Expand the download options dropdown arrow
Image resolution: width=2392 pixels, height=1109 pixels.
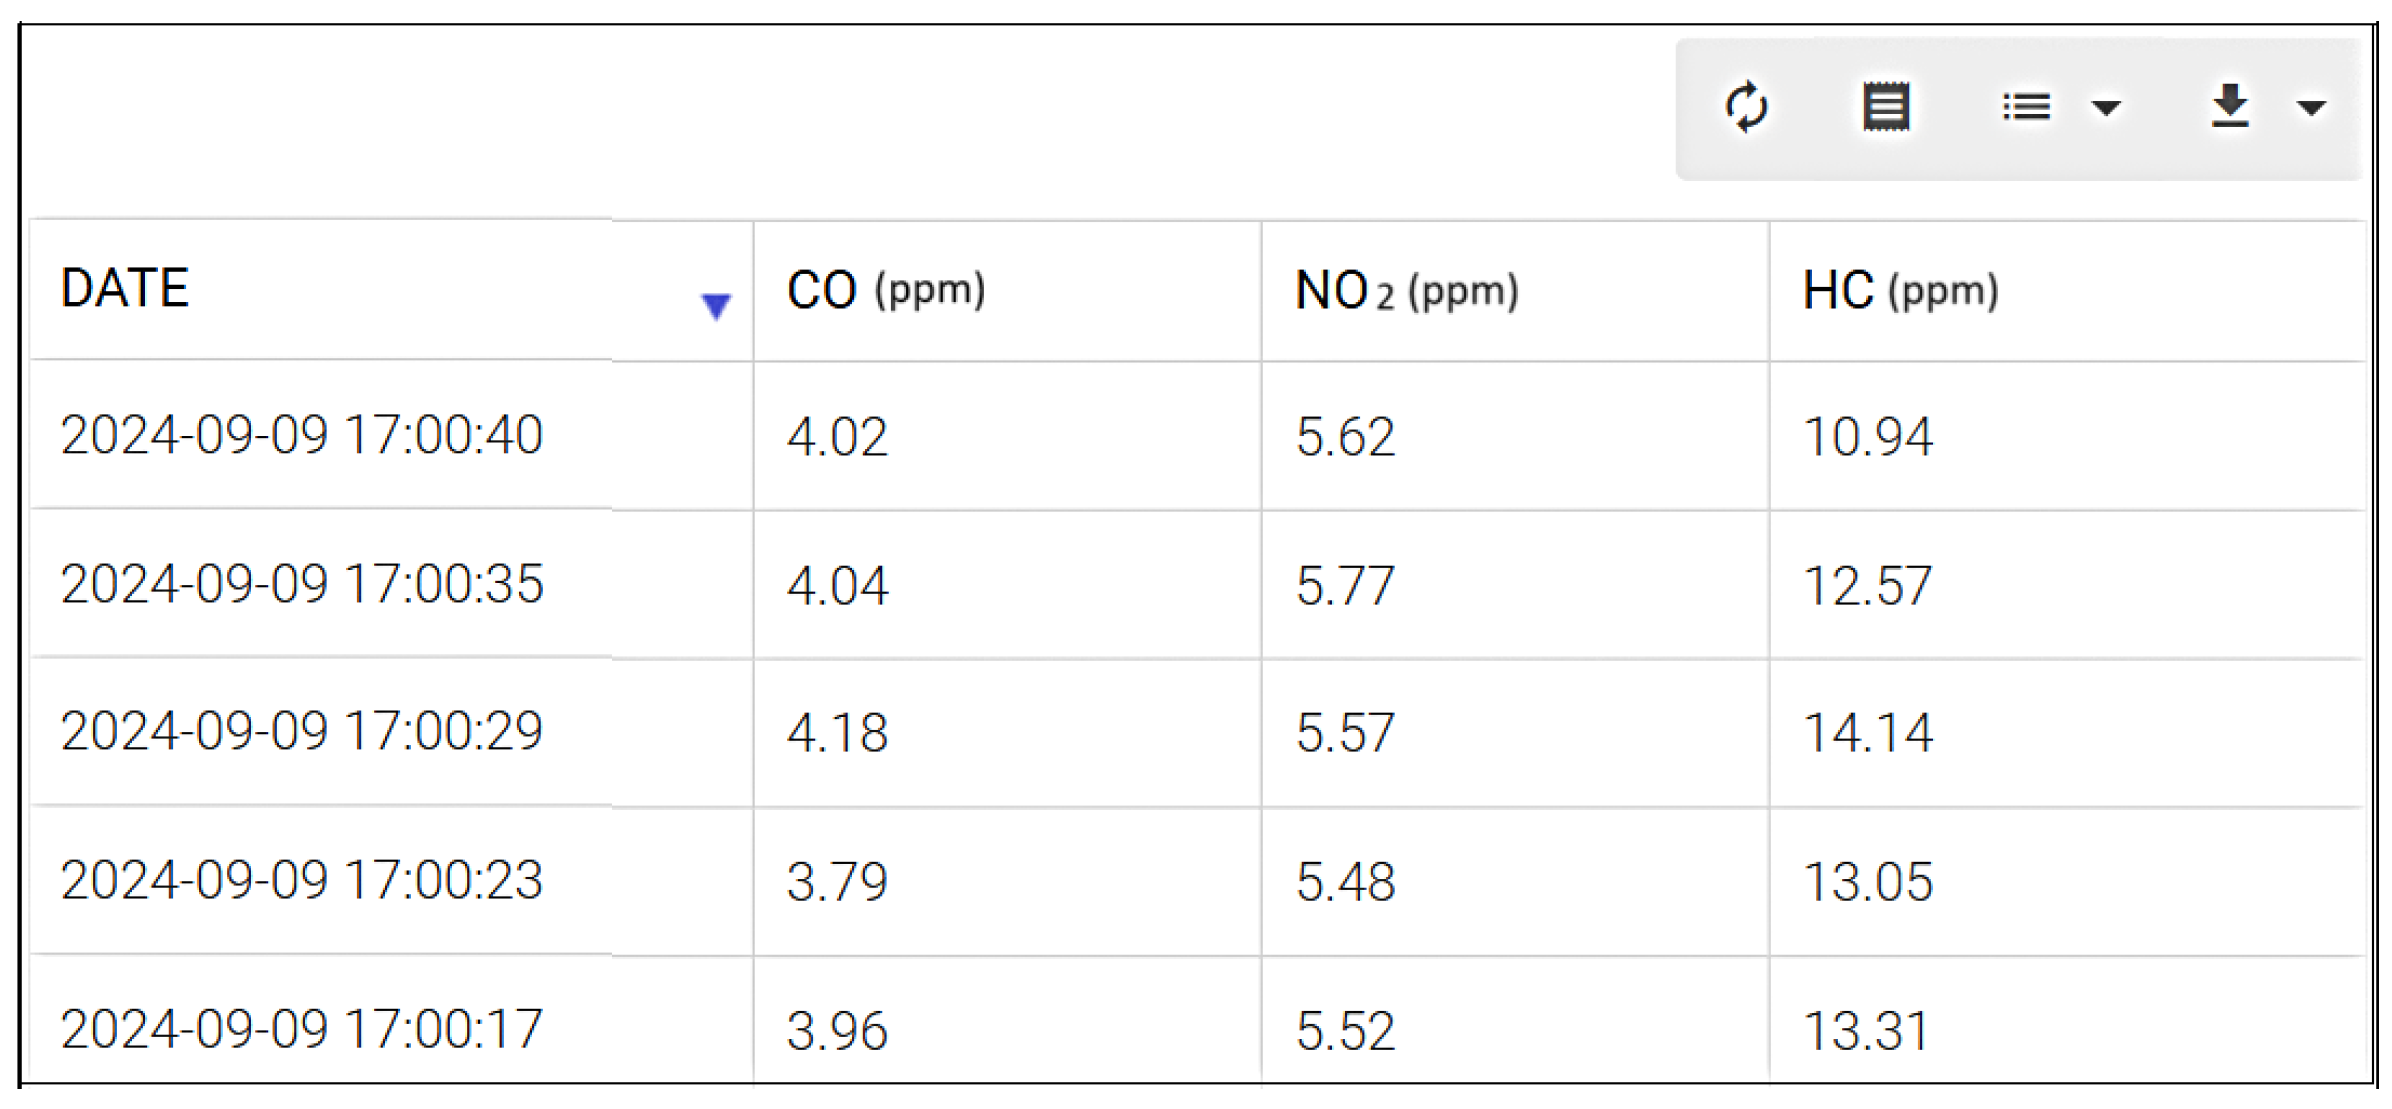(x=2310, y=108)
